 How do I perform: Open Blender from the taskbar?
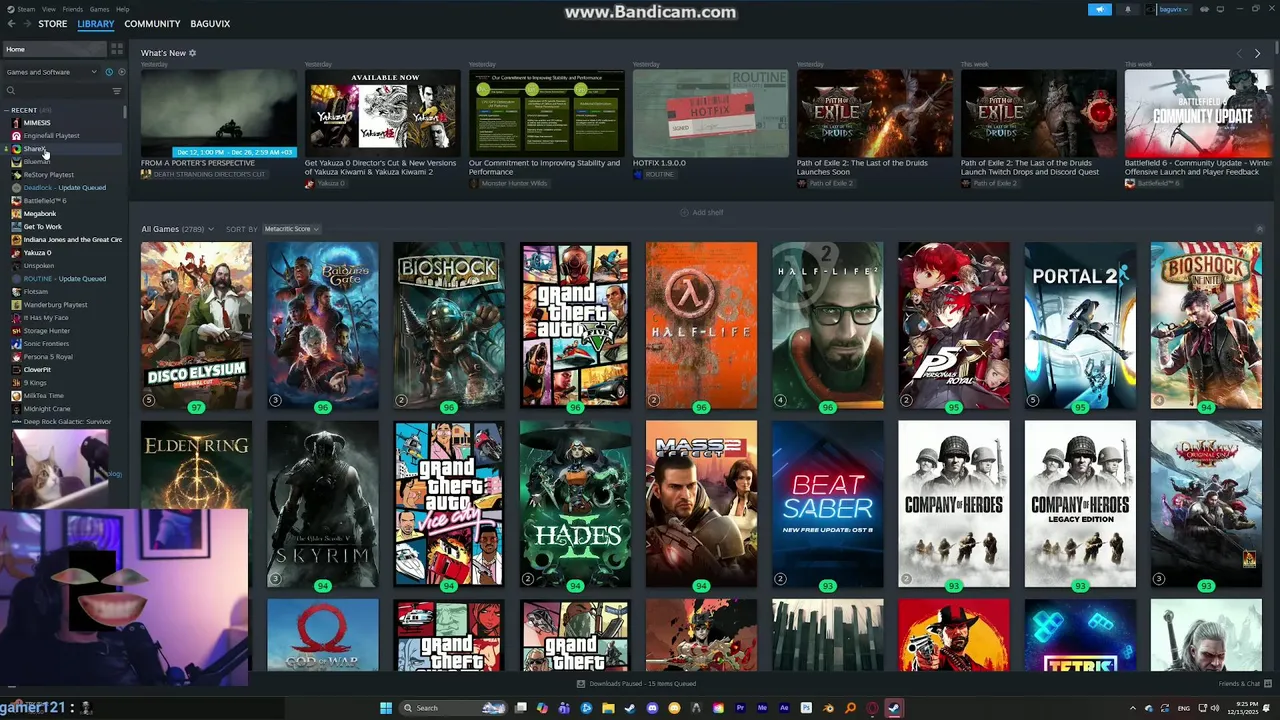828,708
